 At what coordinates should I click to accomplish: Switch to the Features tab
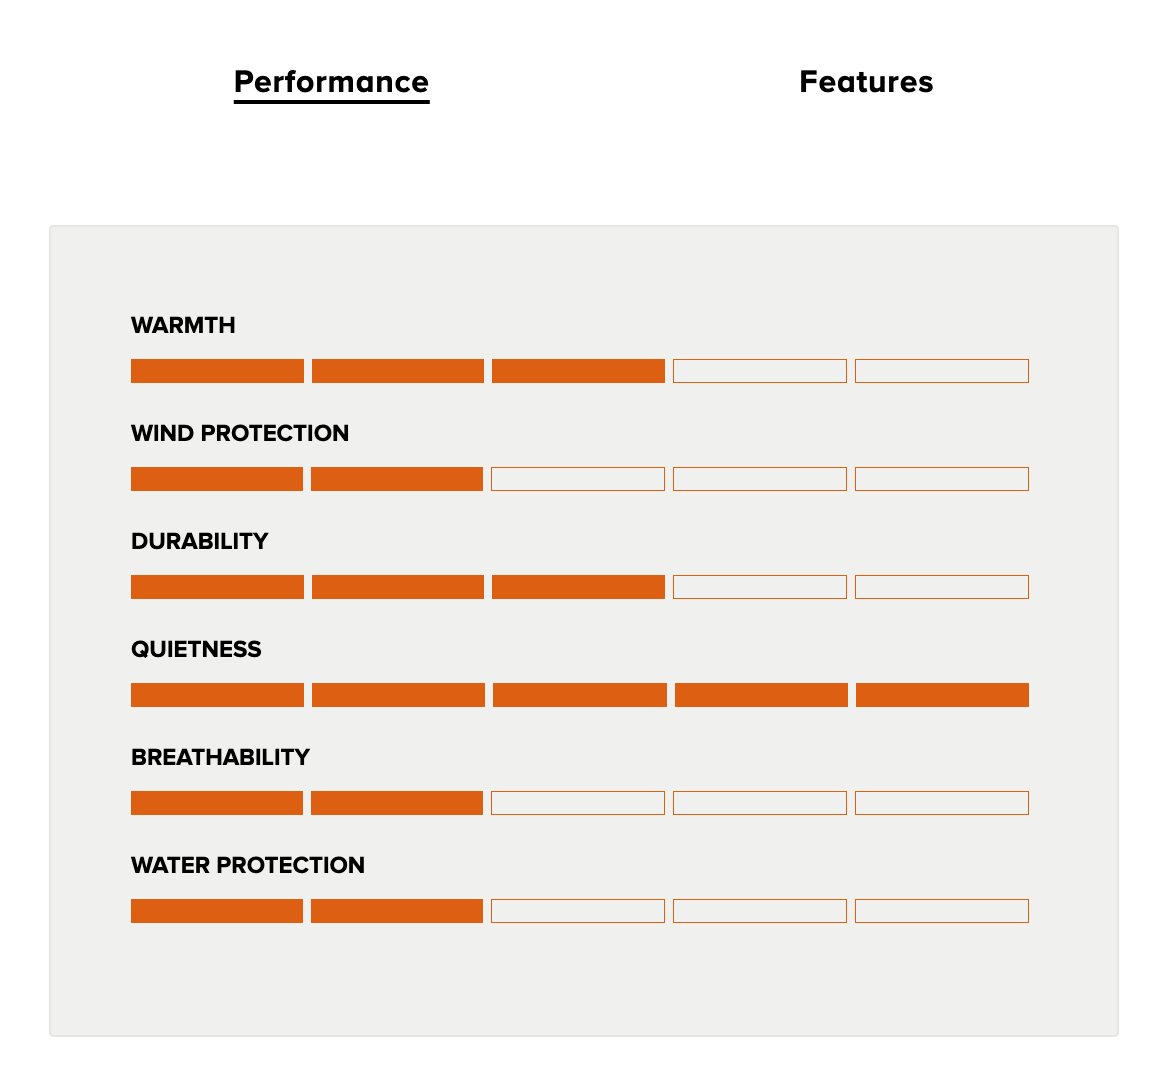coord(866,82)
